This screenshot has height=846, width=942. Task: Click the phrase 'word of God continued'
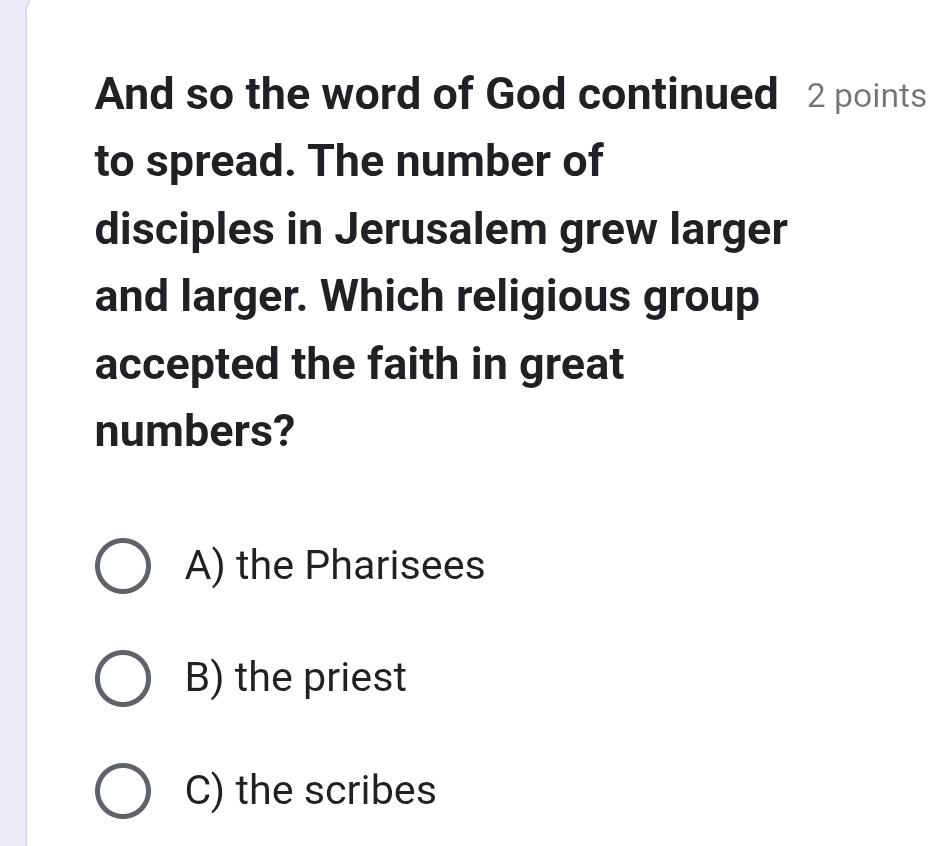[x=540, y=93]
